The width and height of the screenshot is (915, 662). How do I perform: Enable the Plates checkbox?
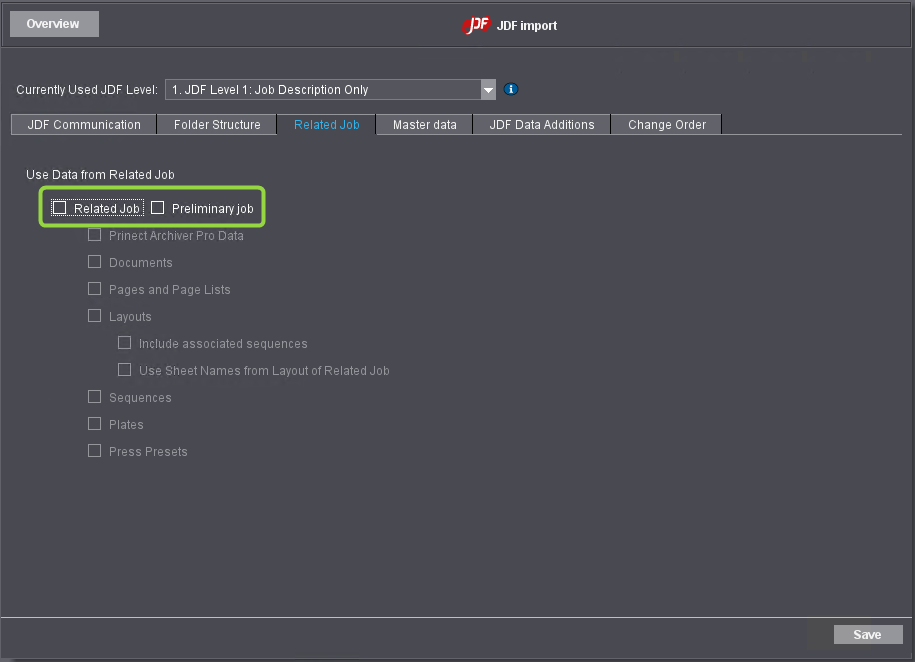tap(94, 424)
